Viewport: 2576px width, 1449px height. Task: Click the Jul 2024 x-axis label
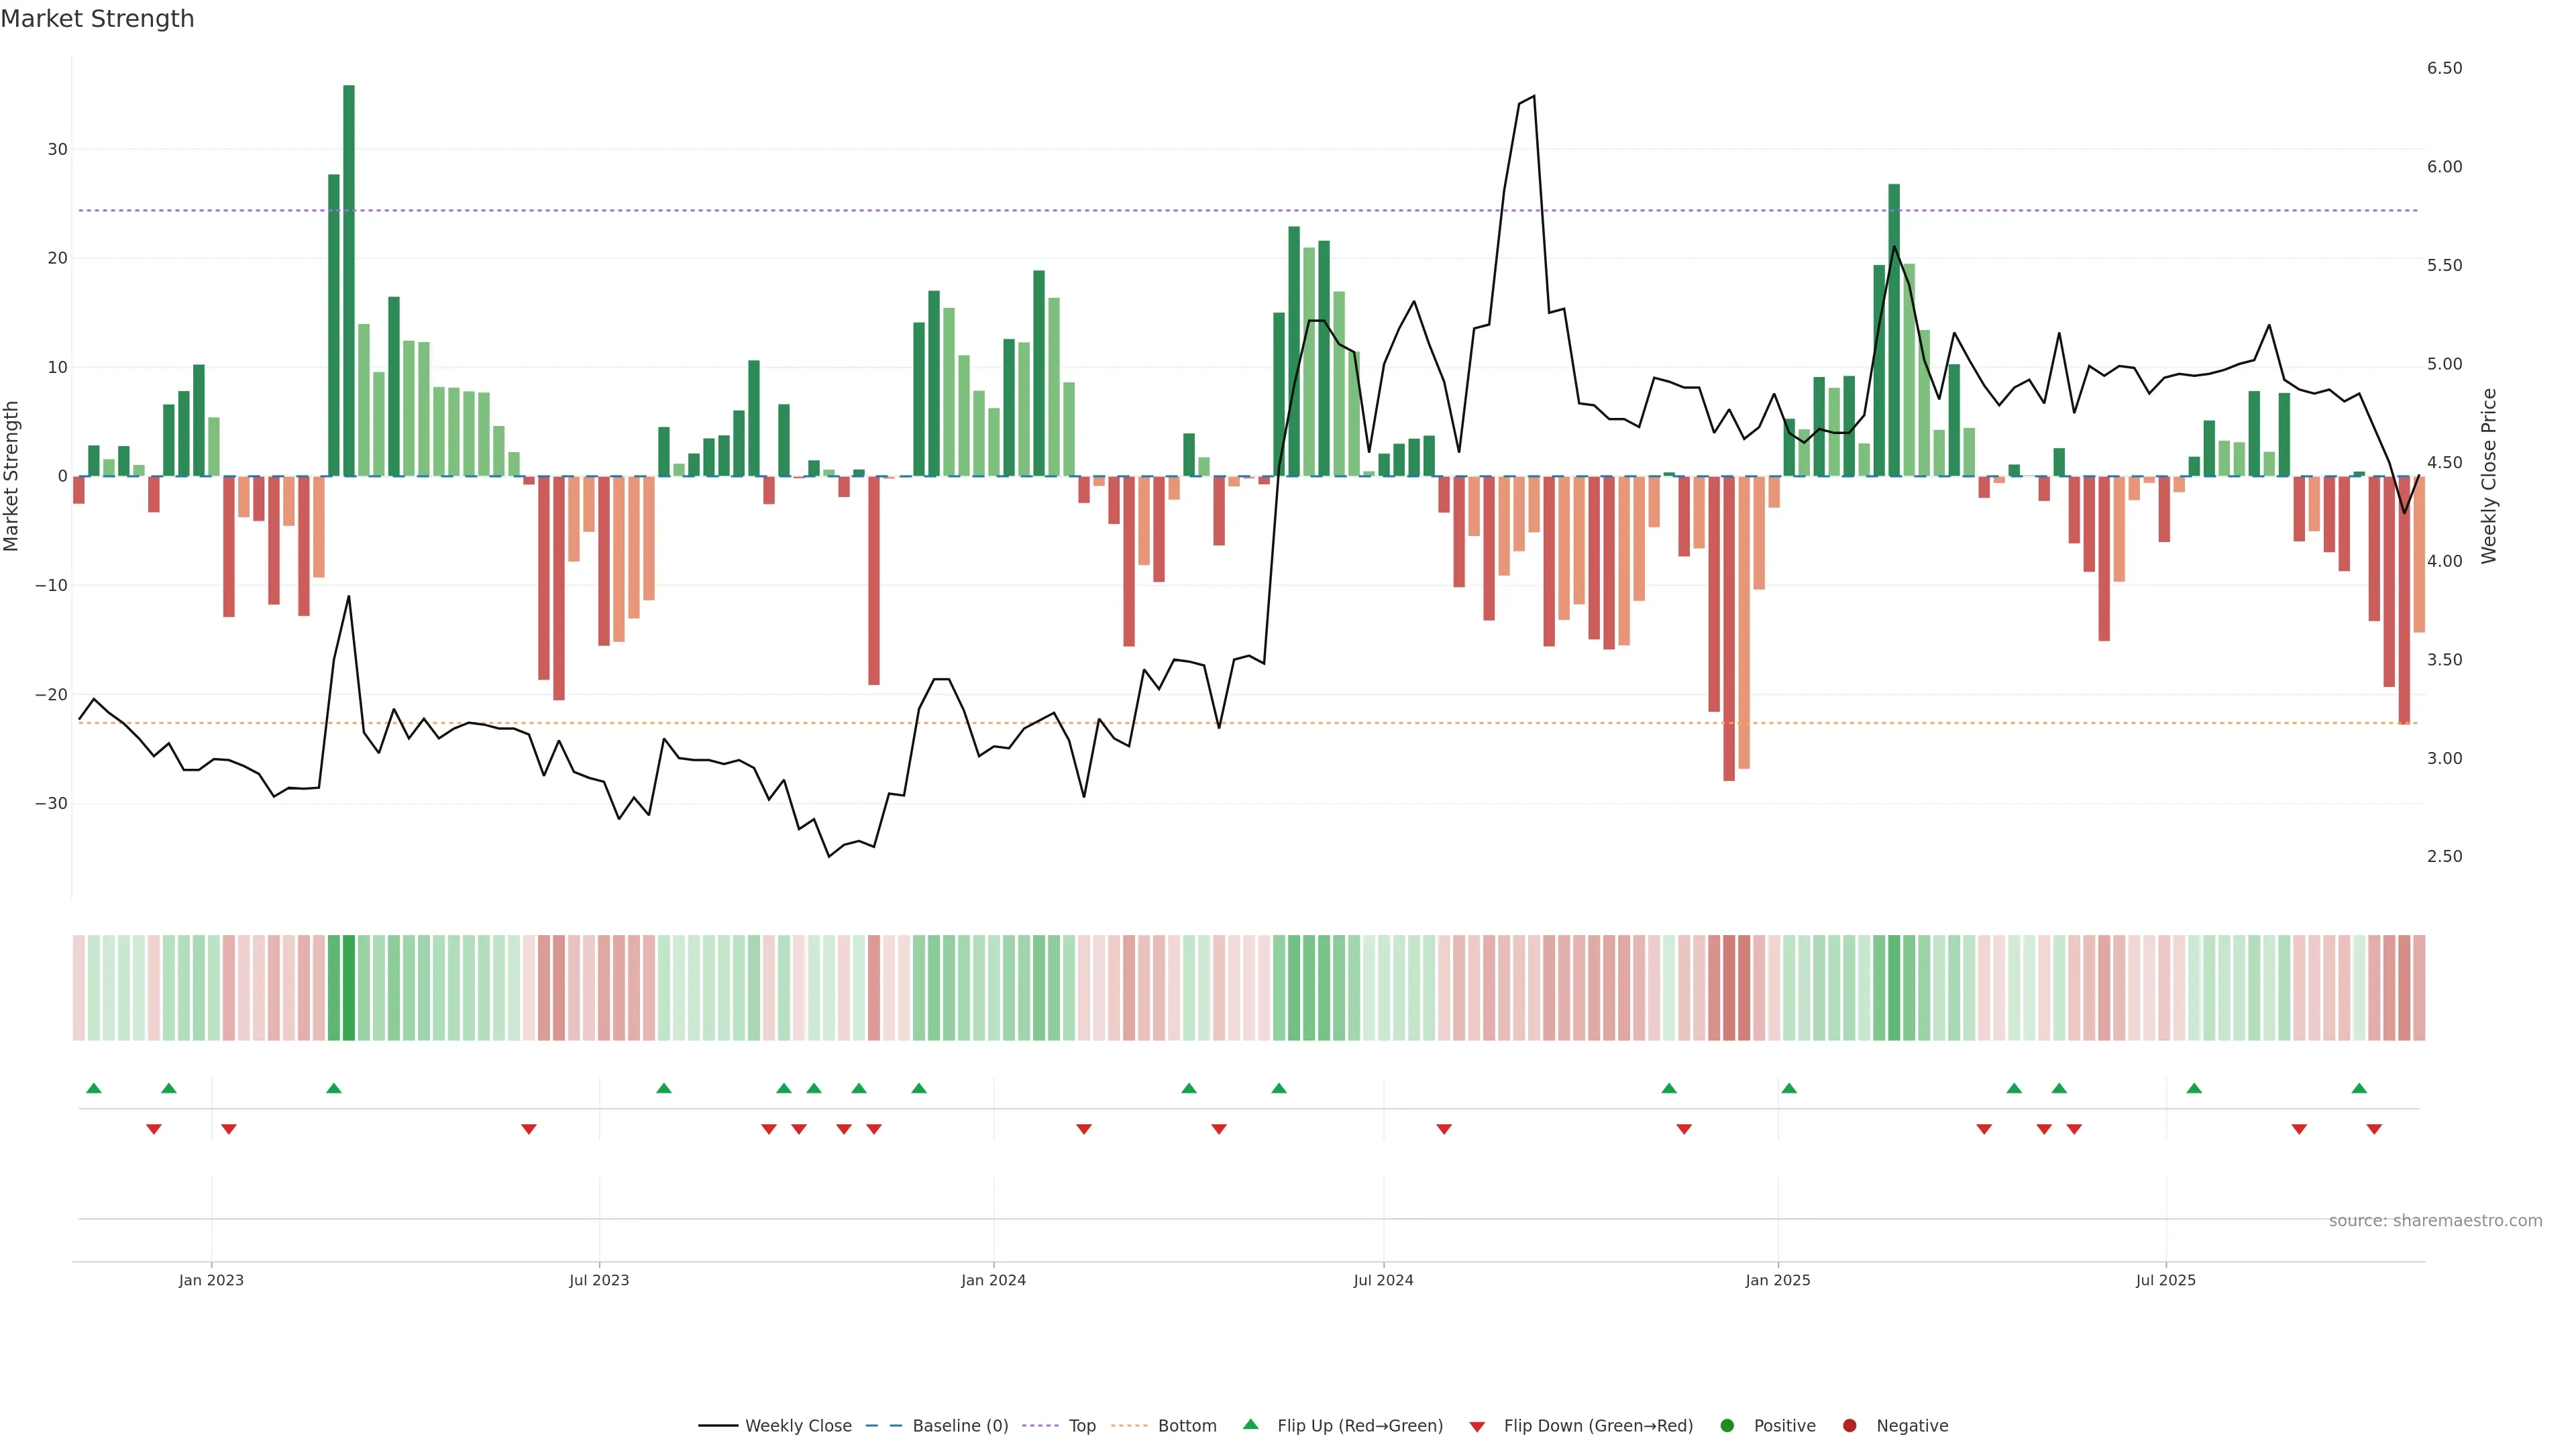click(1383, 1280)
